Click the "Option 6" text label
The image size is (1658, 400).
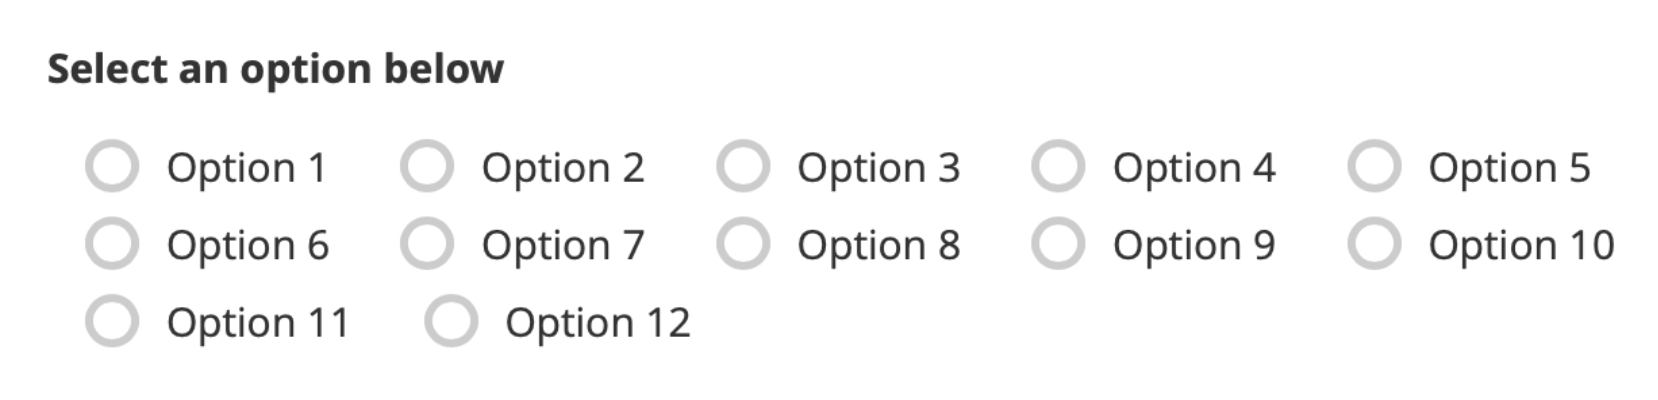click(x=247, y=246)
